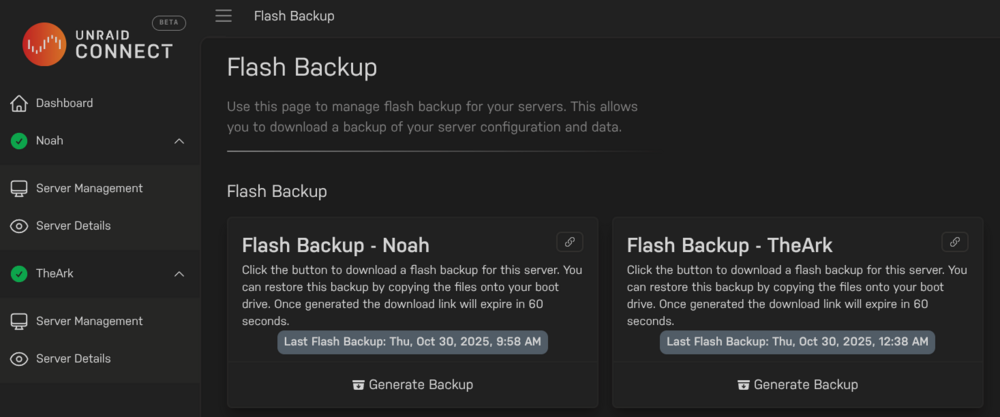
Task: Open Server Details under Noah
Action: point(73,226)
